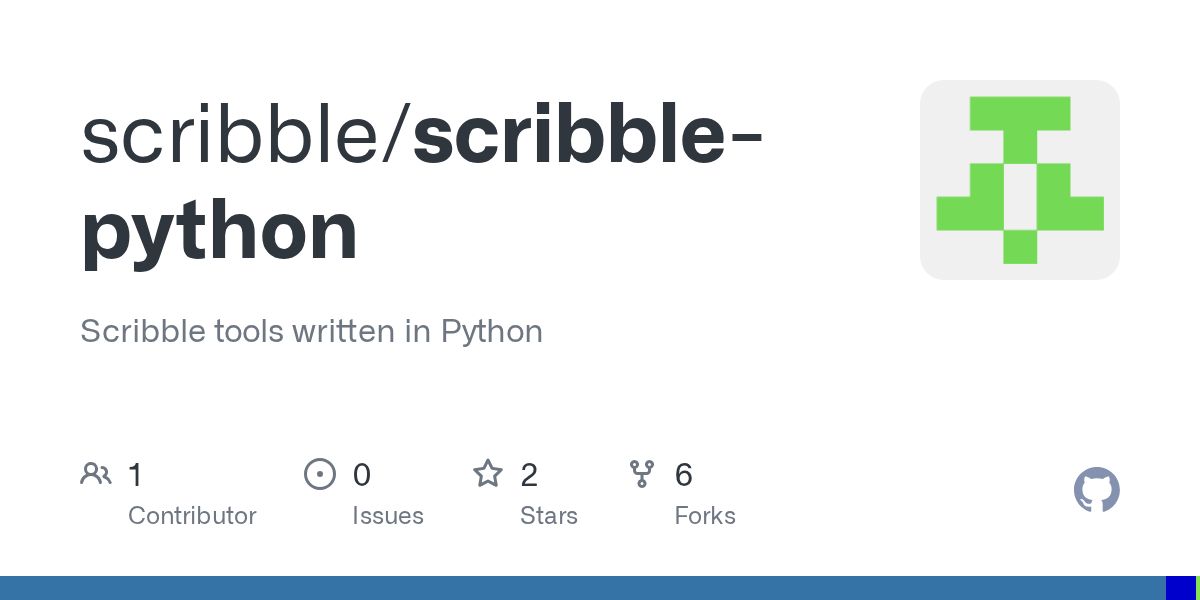
Task: Click the "Forks" label
Action: point(705,516)
